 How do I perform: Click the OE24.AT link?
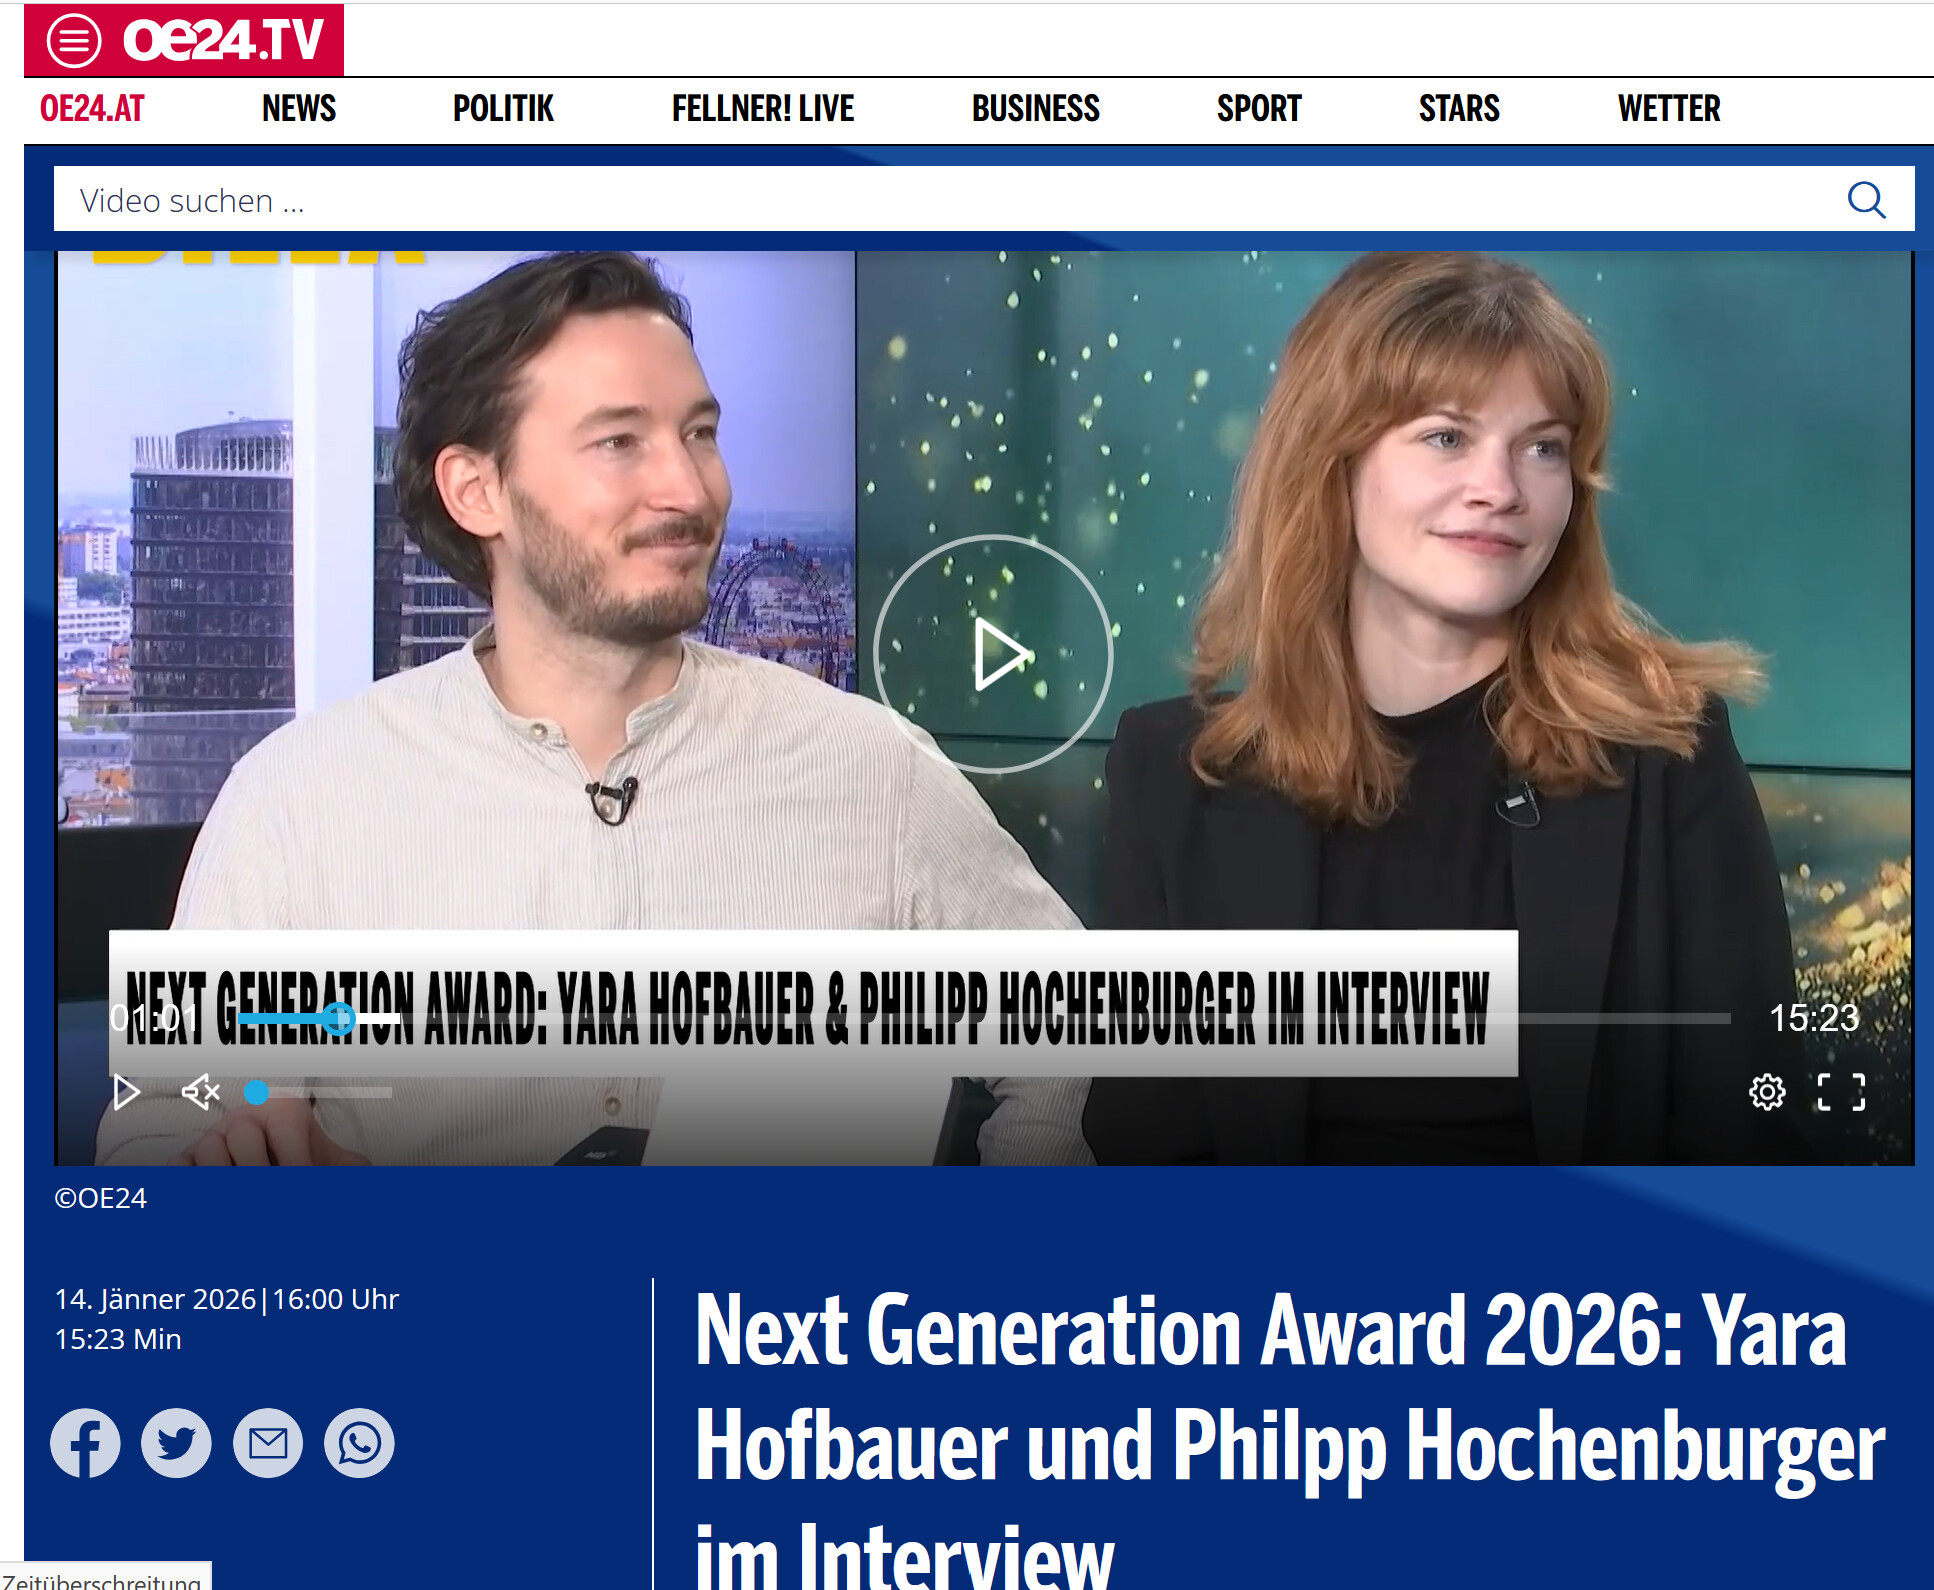pyautogui.click(x=92, y=108)
